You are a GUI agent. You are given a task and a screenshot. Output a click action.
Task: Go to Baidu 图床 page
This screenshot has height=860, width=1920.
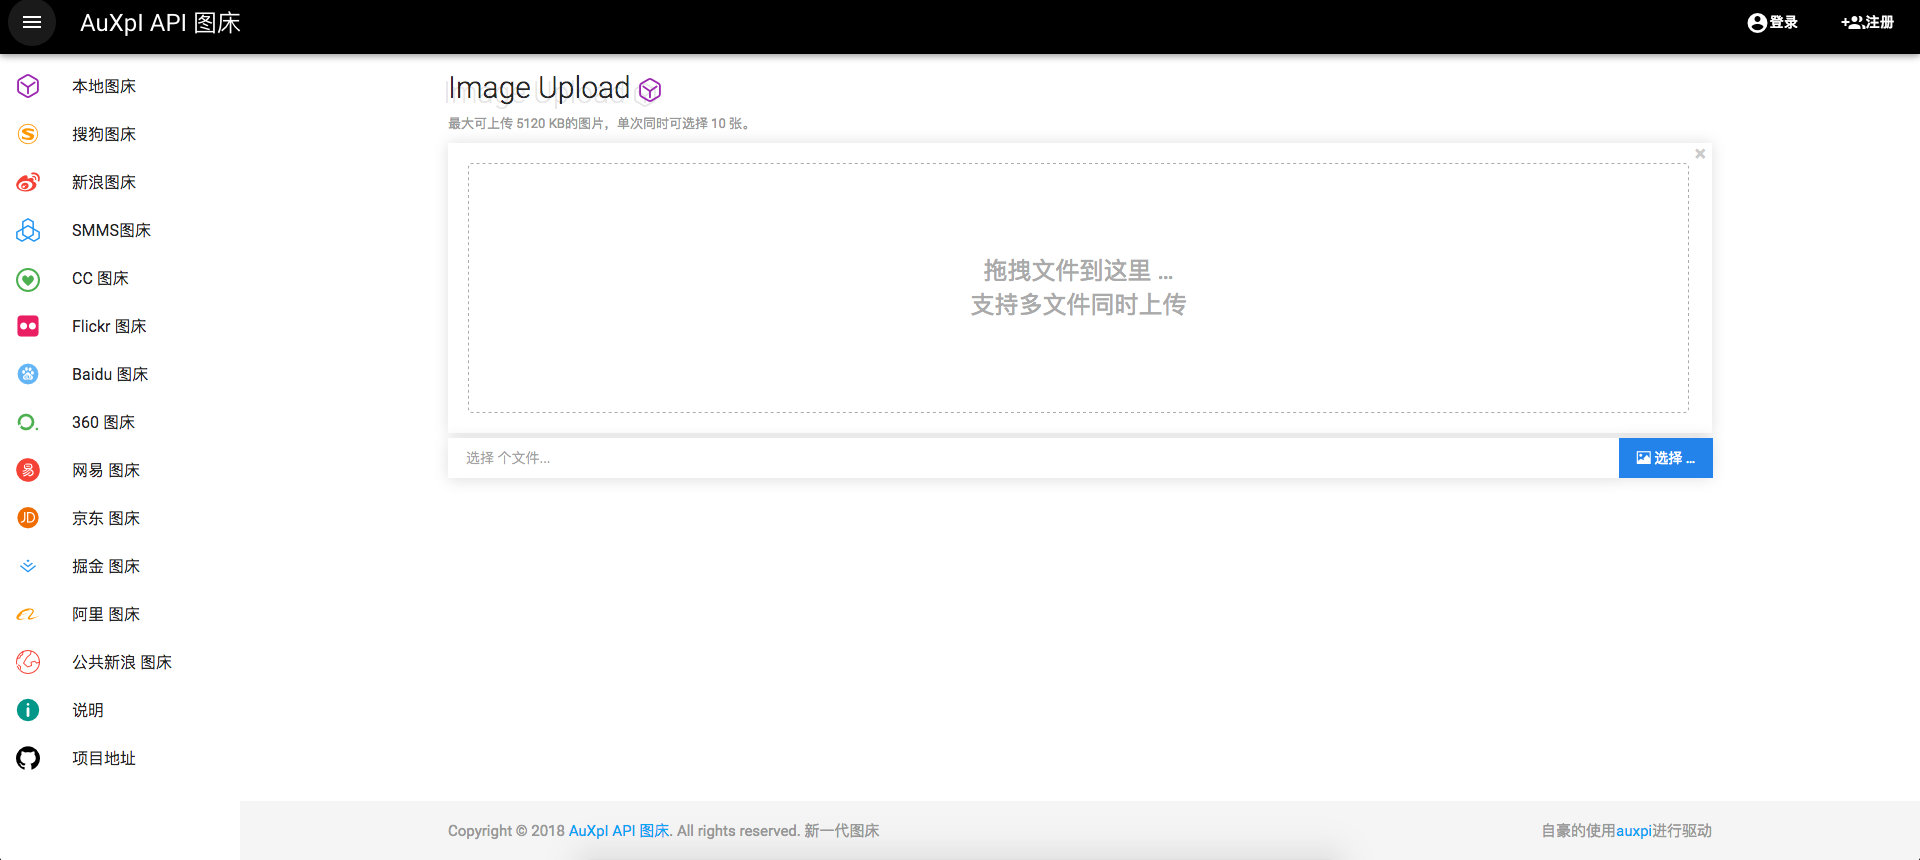point(110,374)
